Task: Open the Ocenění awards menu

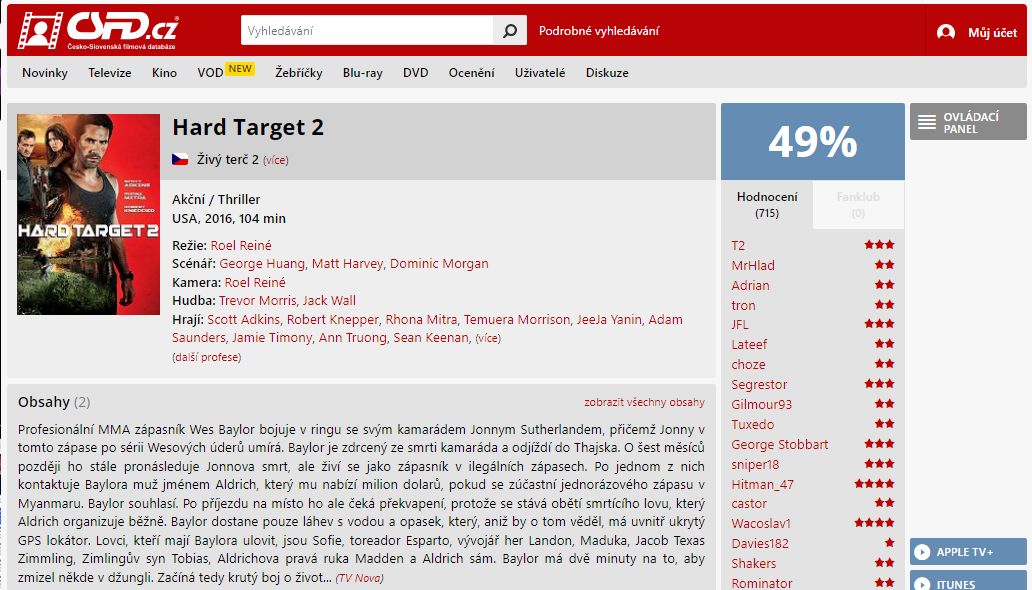Action: coord(471,72)
